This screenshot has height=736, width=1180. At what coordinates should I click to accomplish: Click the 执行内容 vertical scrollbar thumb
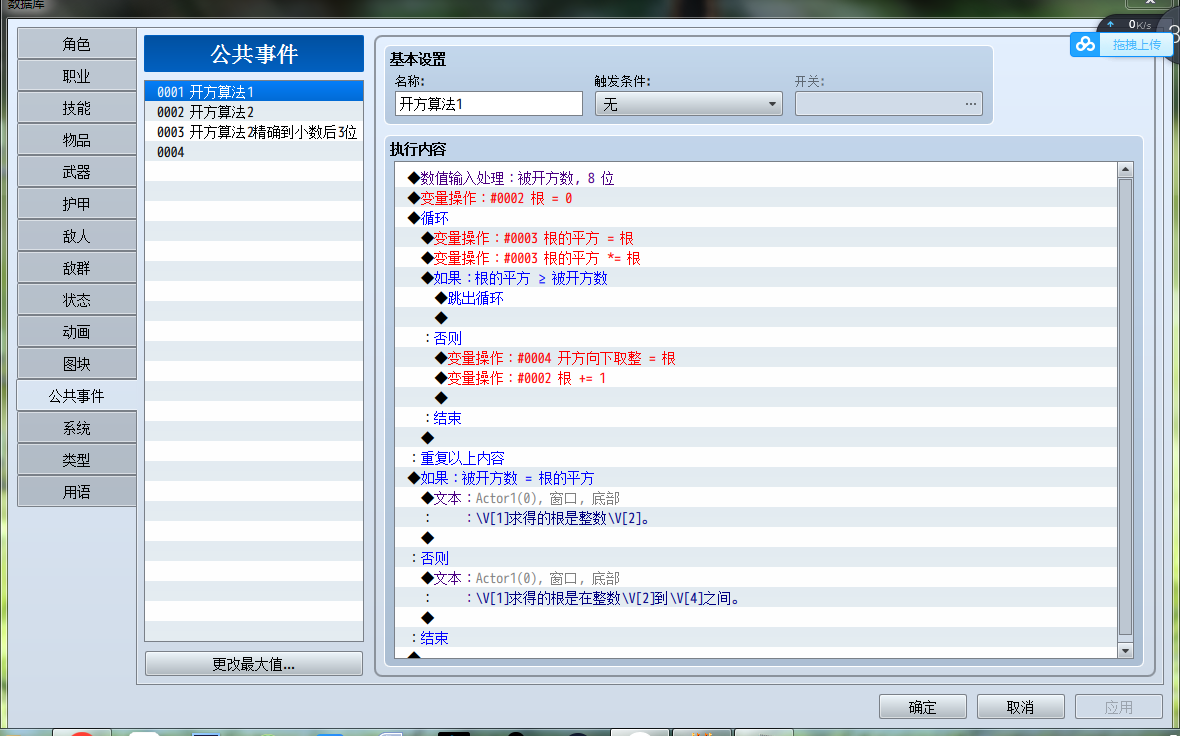pos(1125,406)
